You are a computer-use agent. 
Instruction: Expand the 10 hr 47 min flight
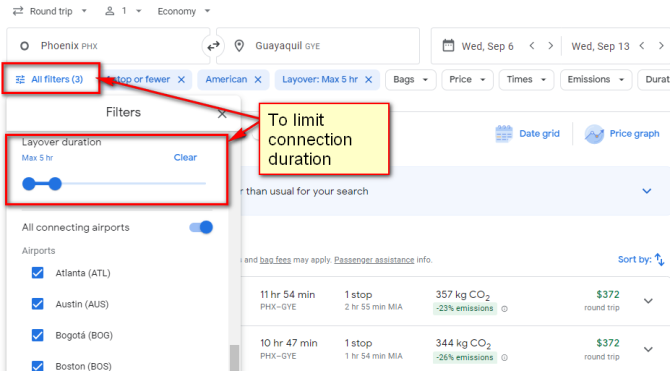coord(648,350)
